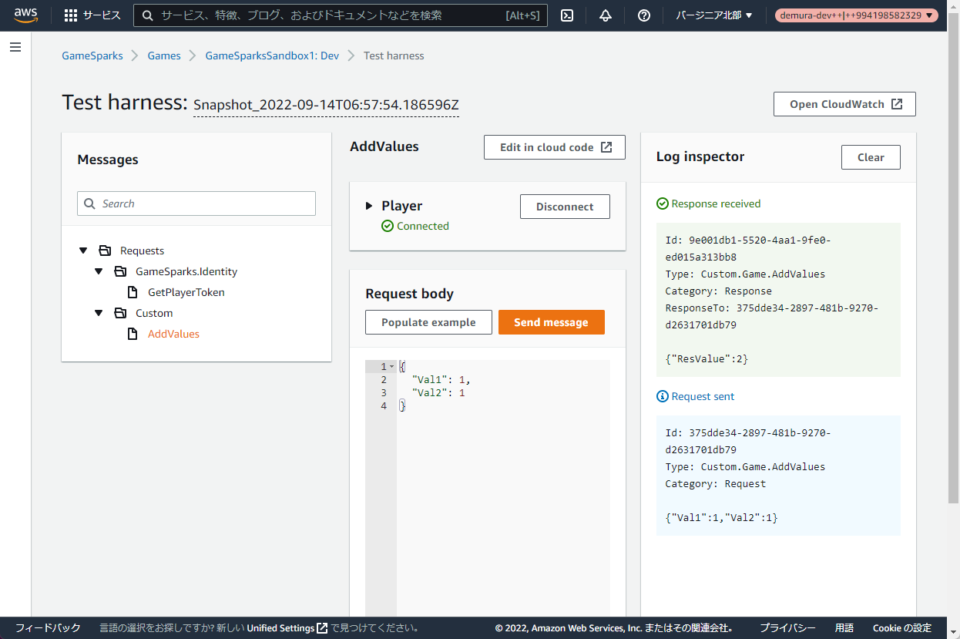Clear the Log inspector output
Viewport: 960px width, 639px height.
(871, 156)
